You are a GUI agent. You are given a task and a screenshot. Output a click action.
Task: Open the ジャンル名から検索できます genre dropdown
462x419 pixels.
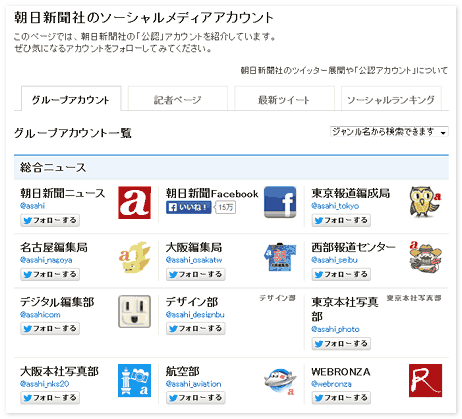pos(389,132)
